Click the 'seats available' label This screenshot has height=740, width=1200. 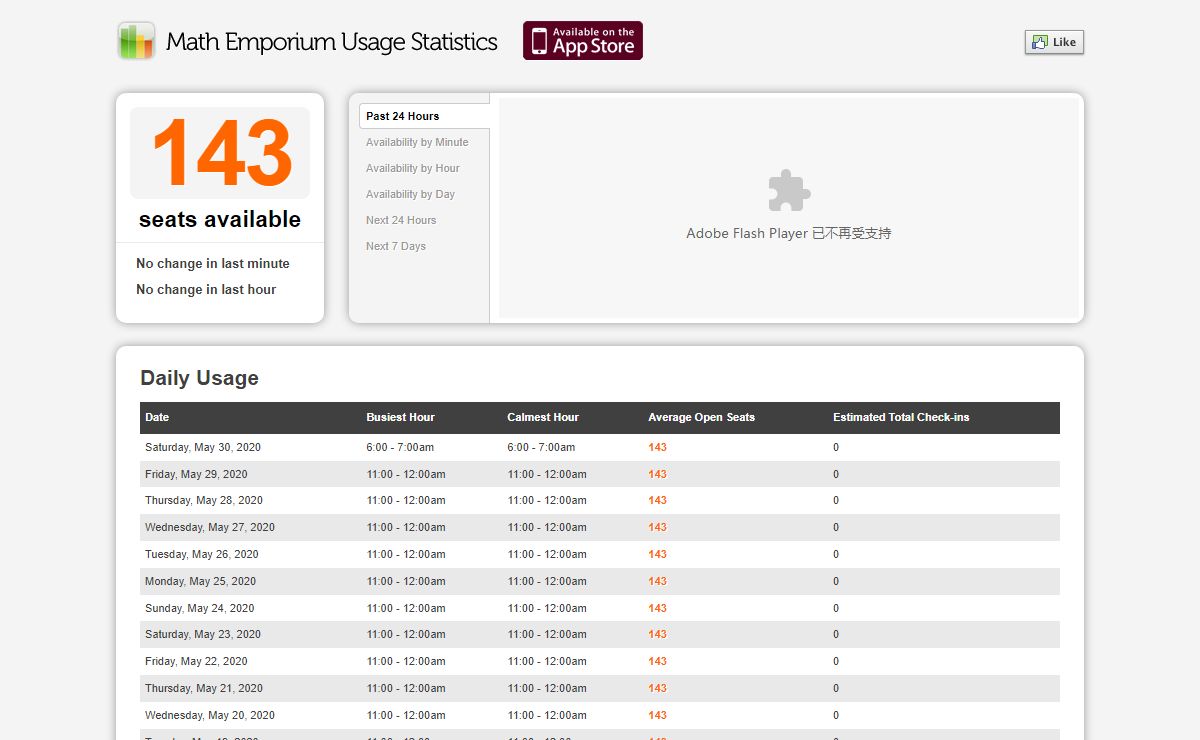220,219
